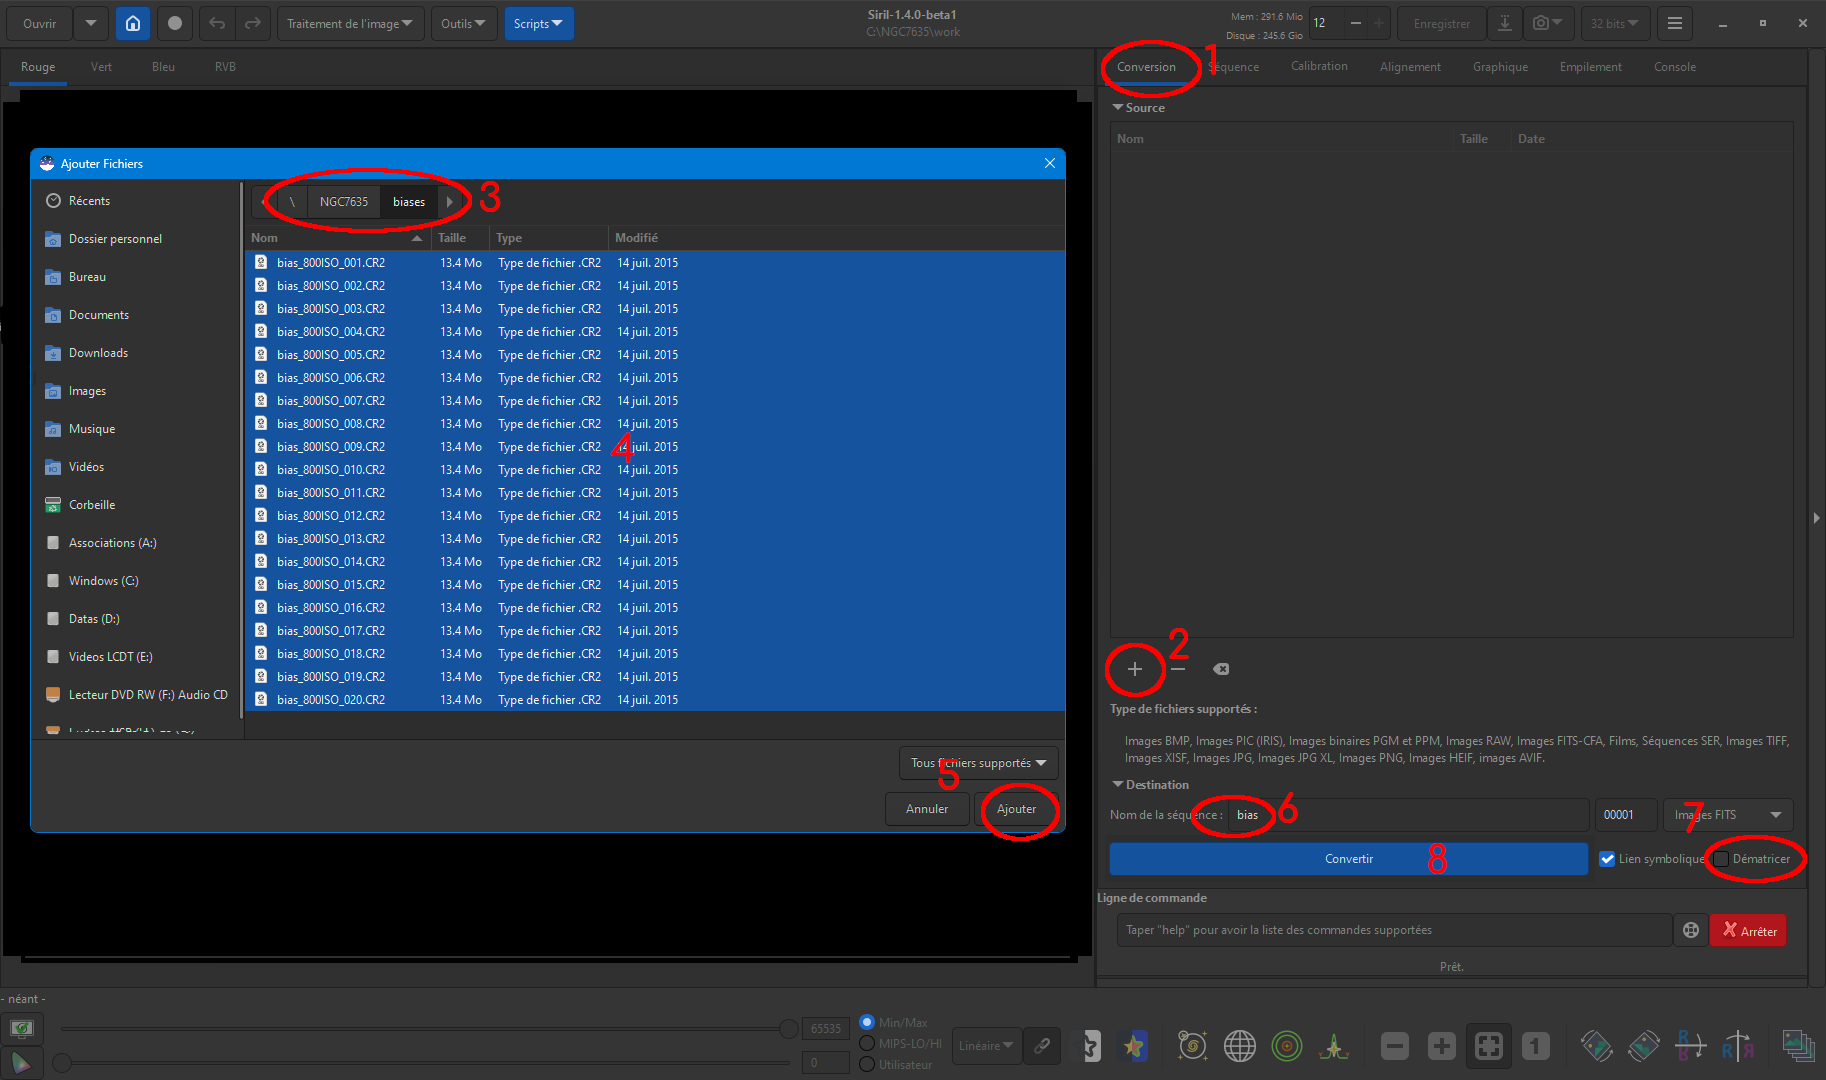
Task: Click the undo arrow icon
Action: (x=217, y=23)
